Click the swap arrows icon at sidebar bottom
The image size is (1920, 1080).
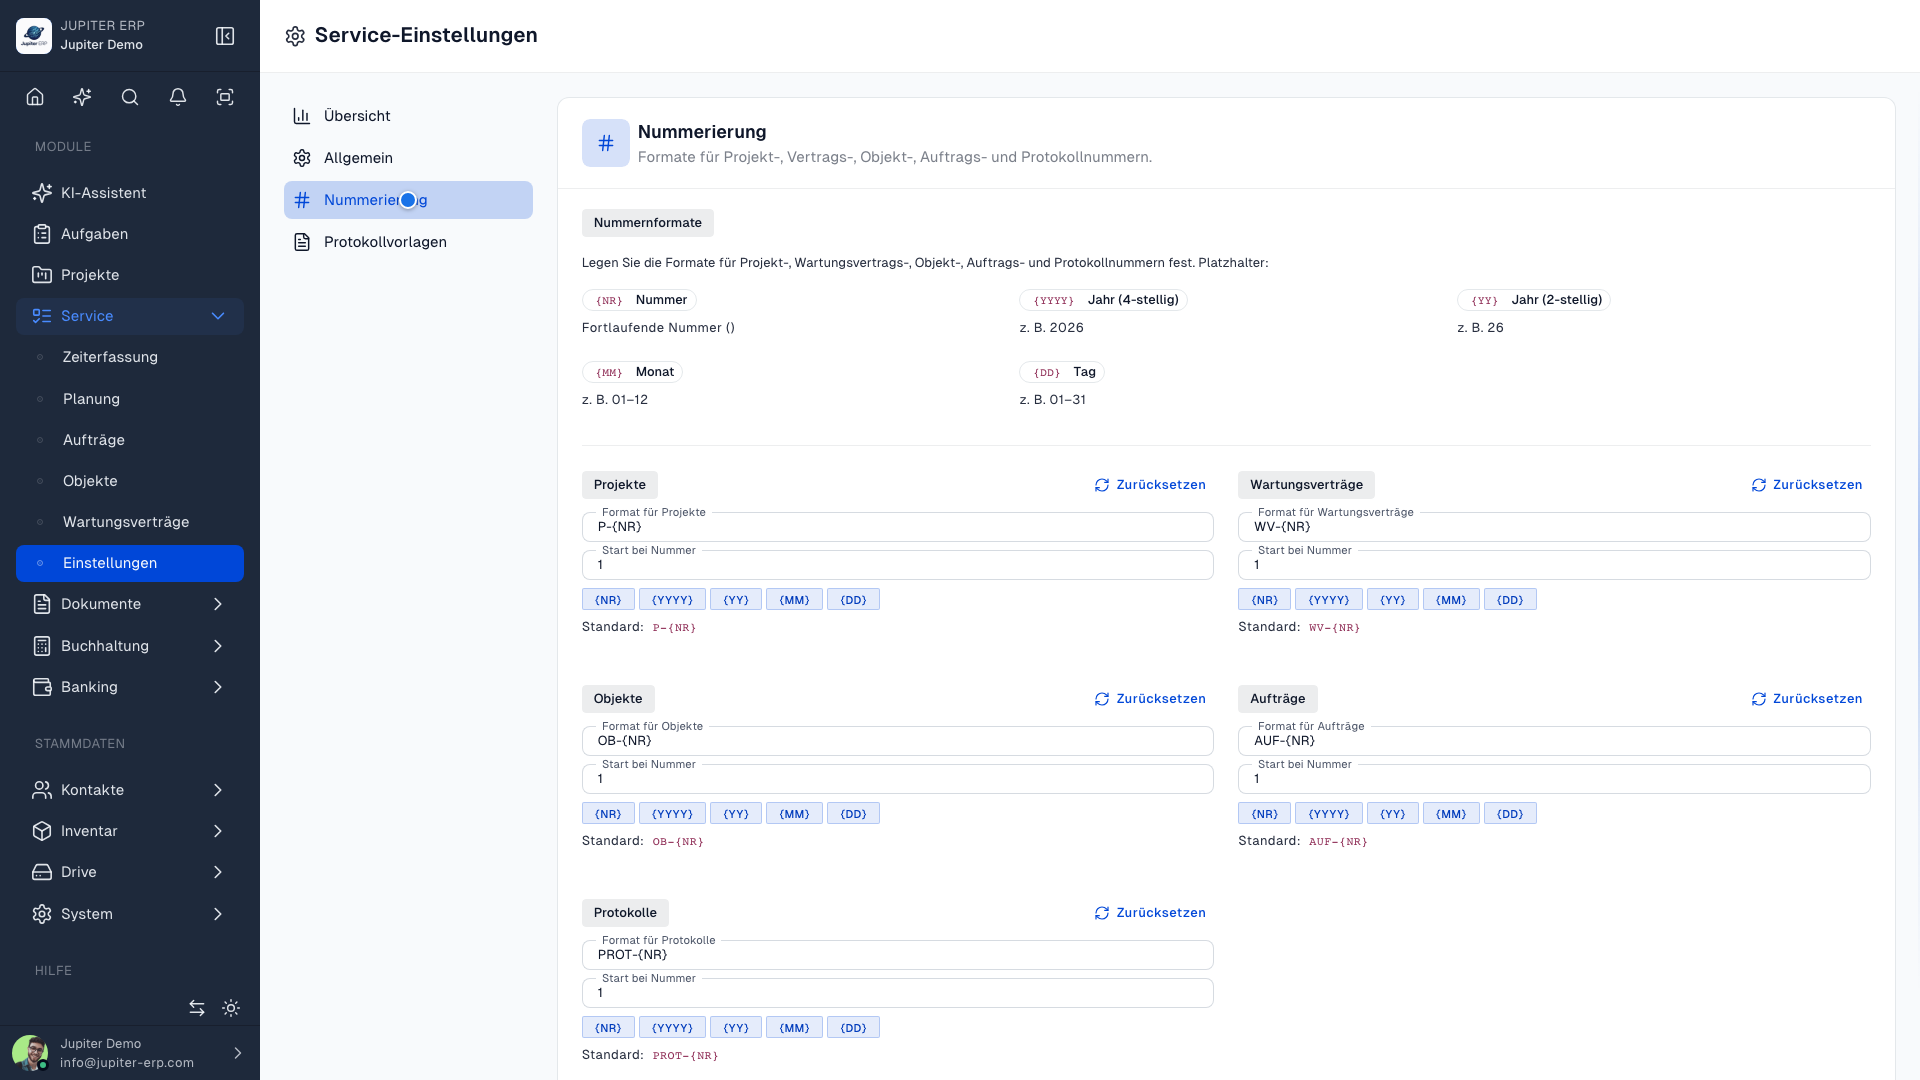197,1008
